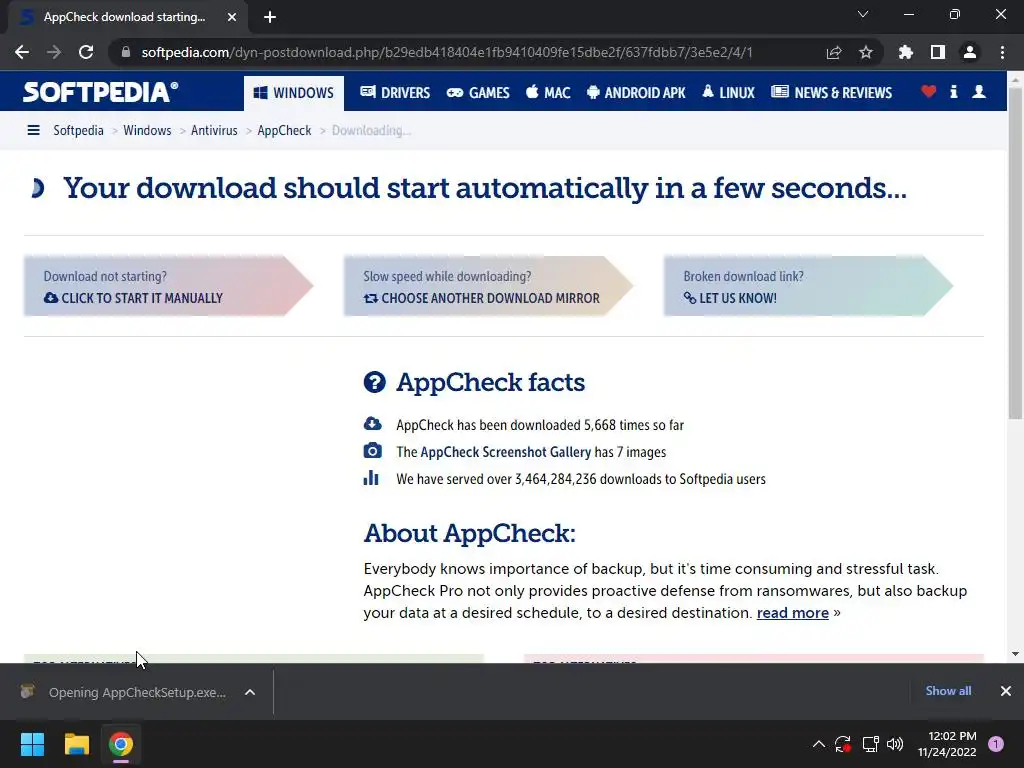Click the share page icon in address bar
This screenshot has width=1024, height=768.
coord(834,52)
